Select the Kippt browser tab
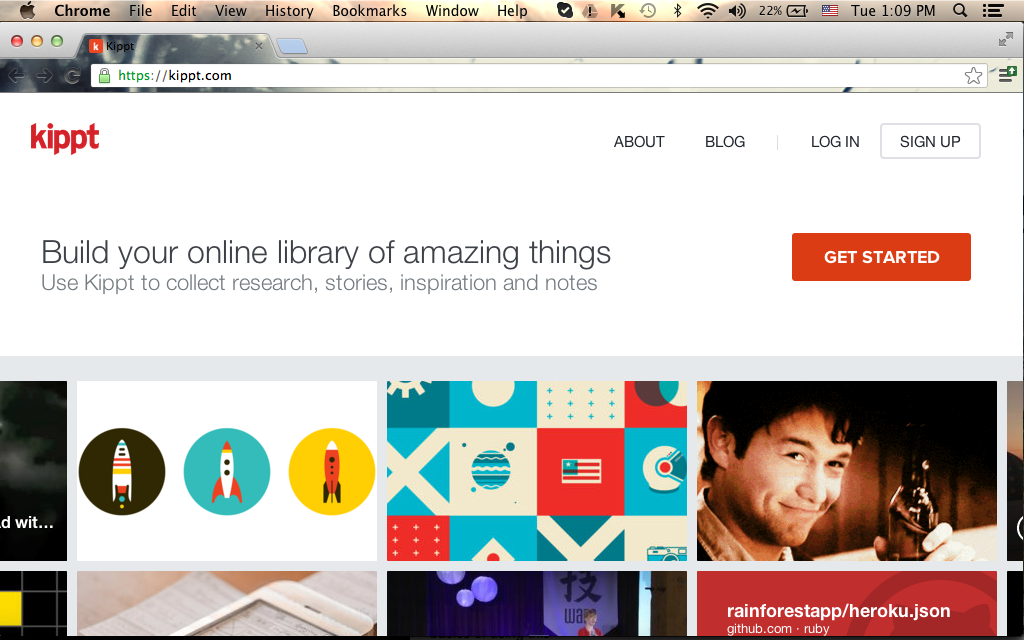1024x640 pixels. pyautogui.click(x=176, y=46)
